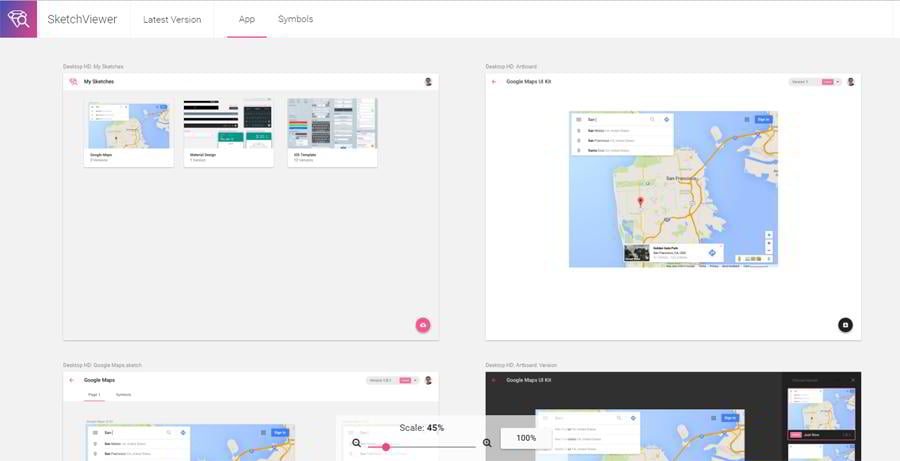The image size is (900, 461).
Task: Click the zoom out magnifier icon
Action: click(x=356, y=443)
